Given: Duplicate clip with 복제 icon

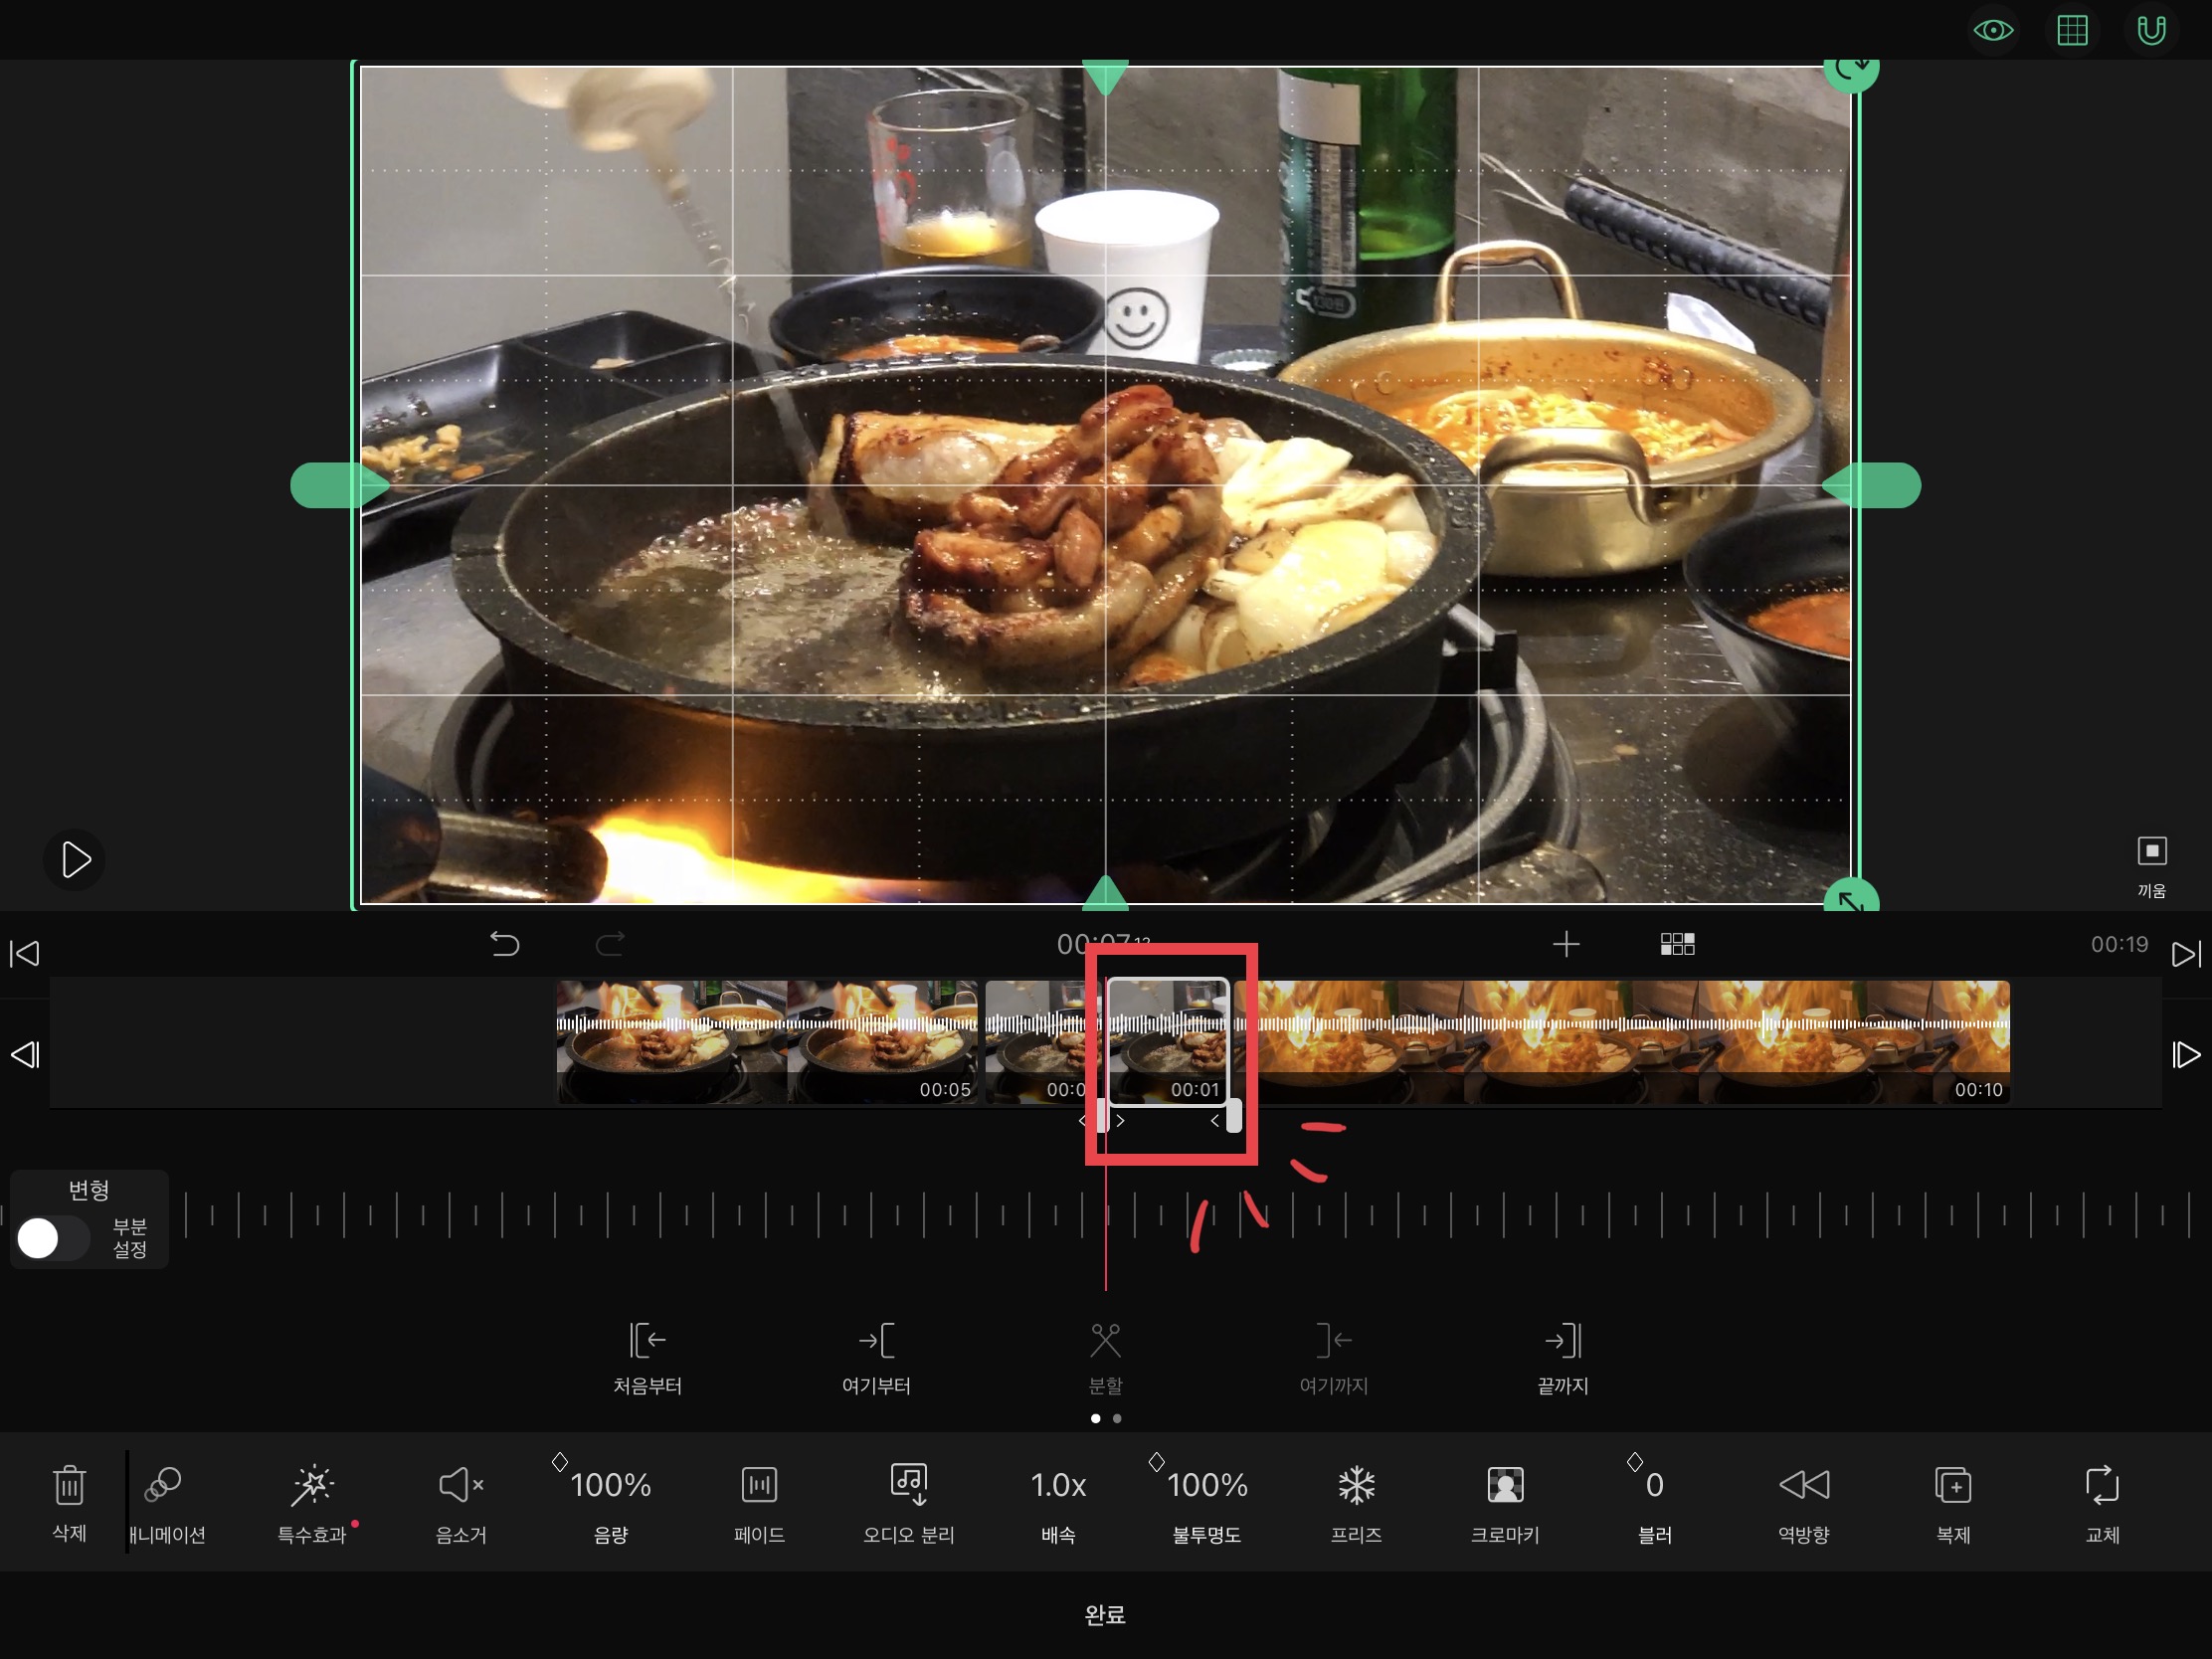Looking at the screenshot, I should click(1952, 1486).
